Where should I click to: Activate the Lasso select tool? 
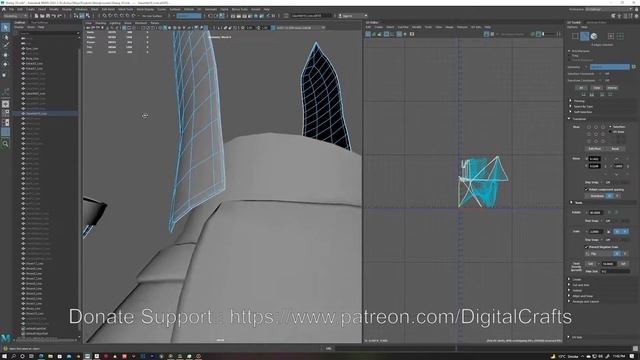(5, 37)
